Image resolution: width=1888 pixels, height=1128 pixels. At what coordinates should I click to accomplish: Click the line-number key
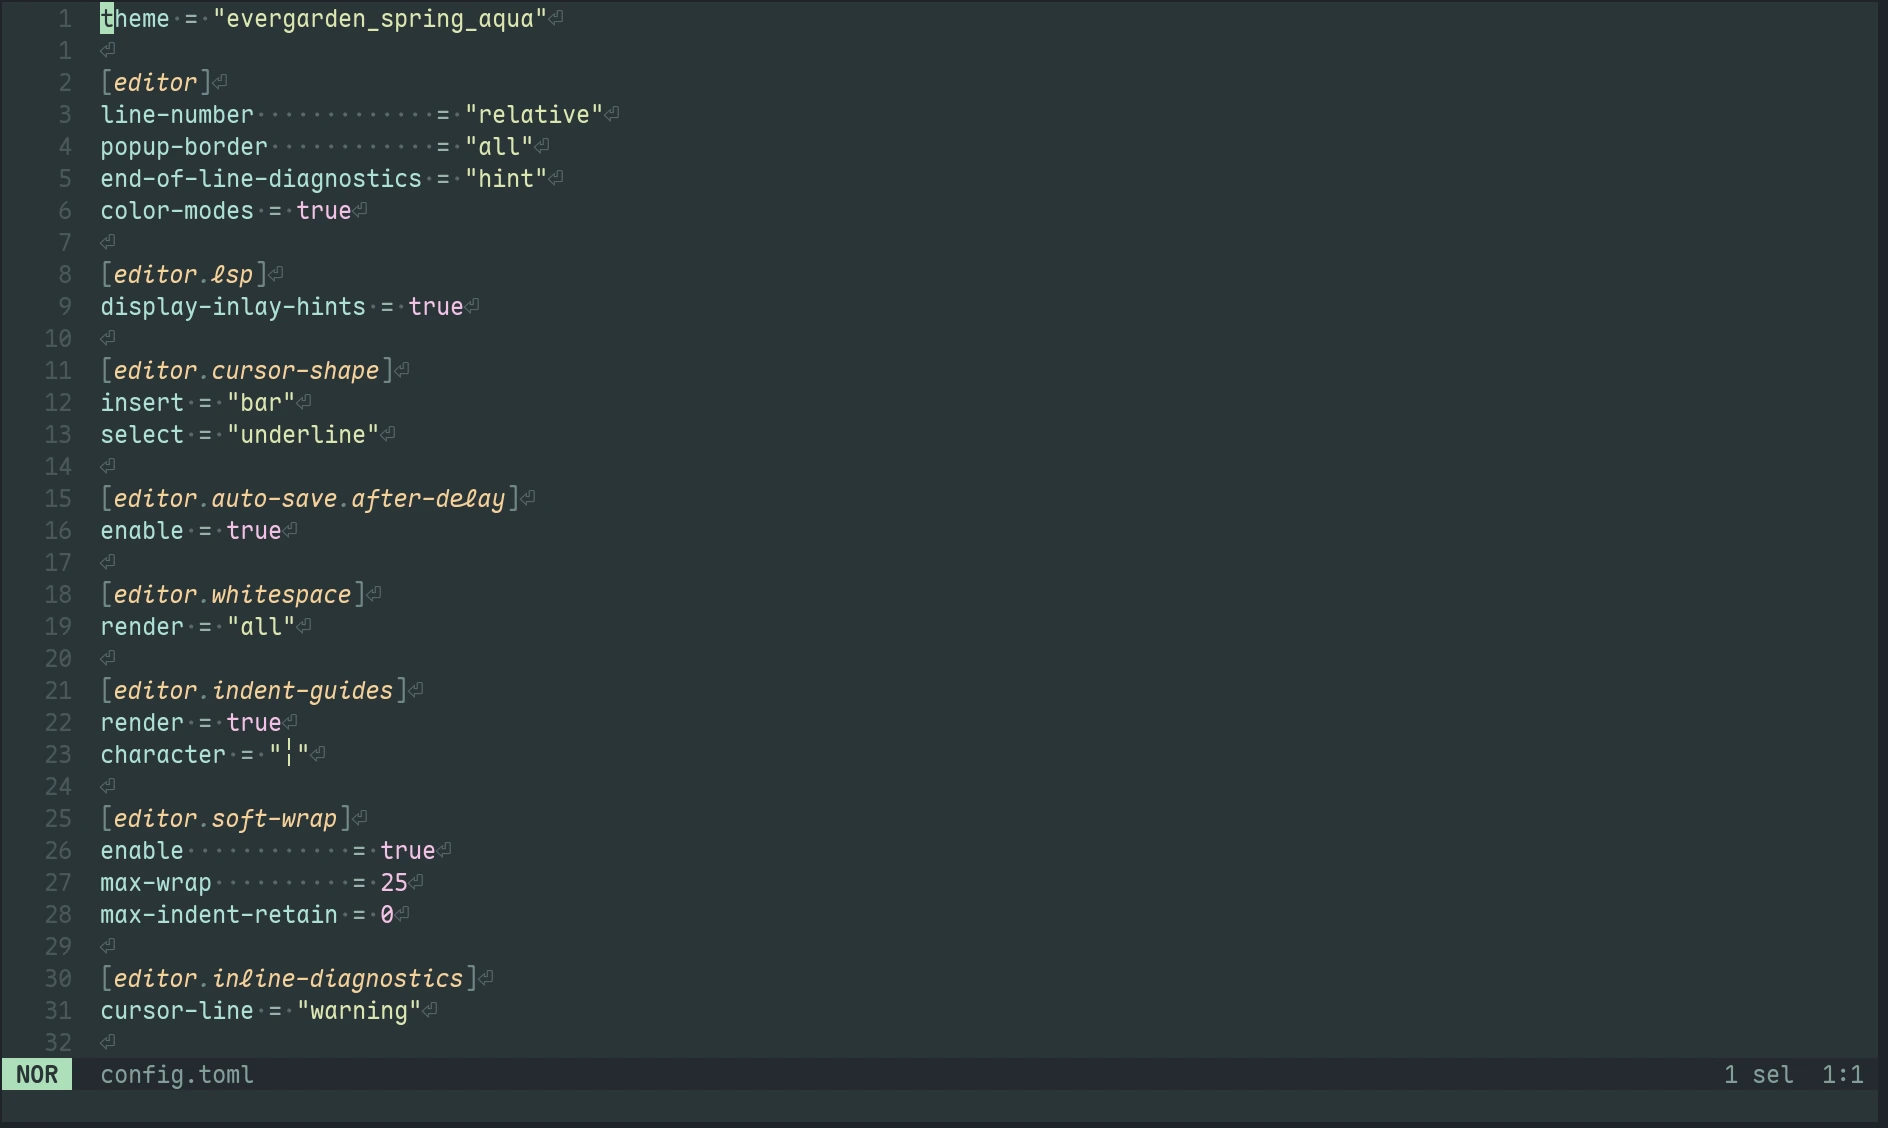[177, 115]
